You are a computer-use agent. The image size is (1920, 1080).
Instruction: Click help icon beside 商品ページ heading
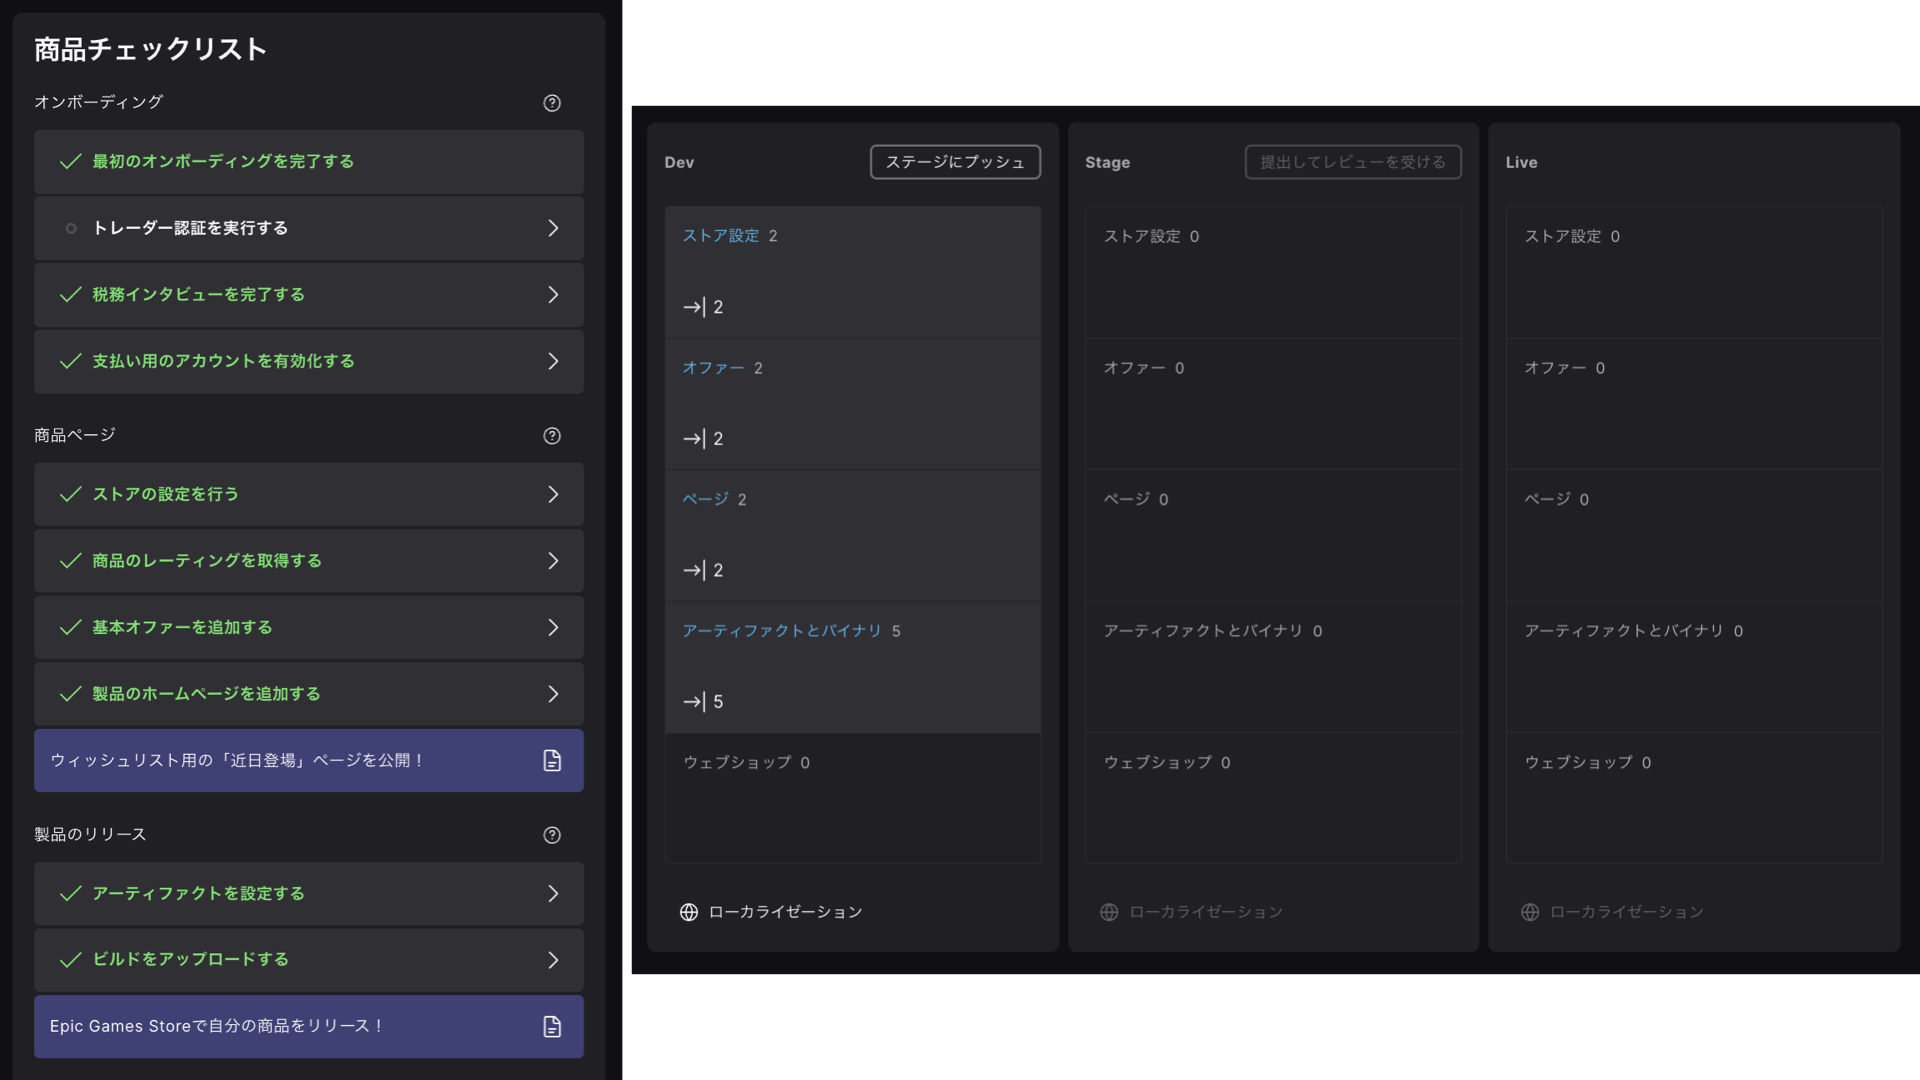pyautogui.click(x=552, y=436)
